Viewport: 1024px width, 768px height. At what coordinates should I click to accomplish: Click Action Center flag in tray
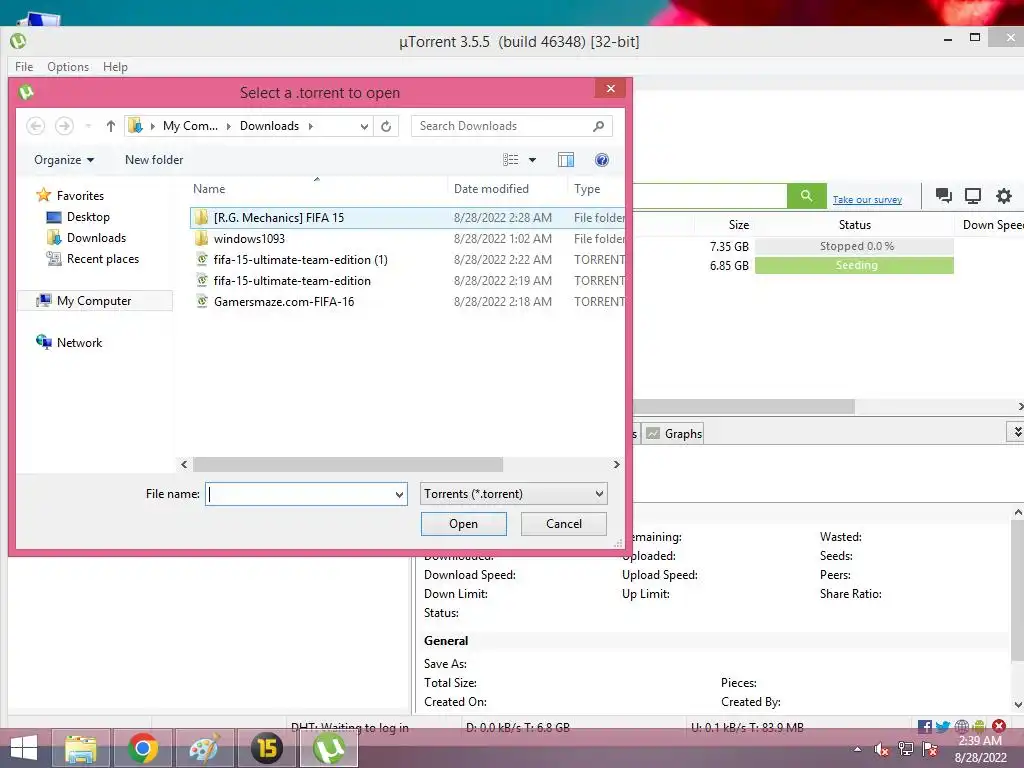930,749
